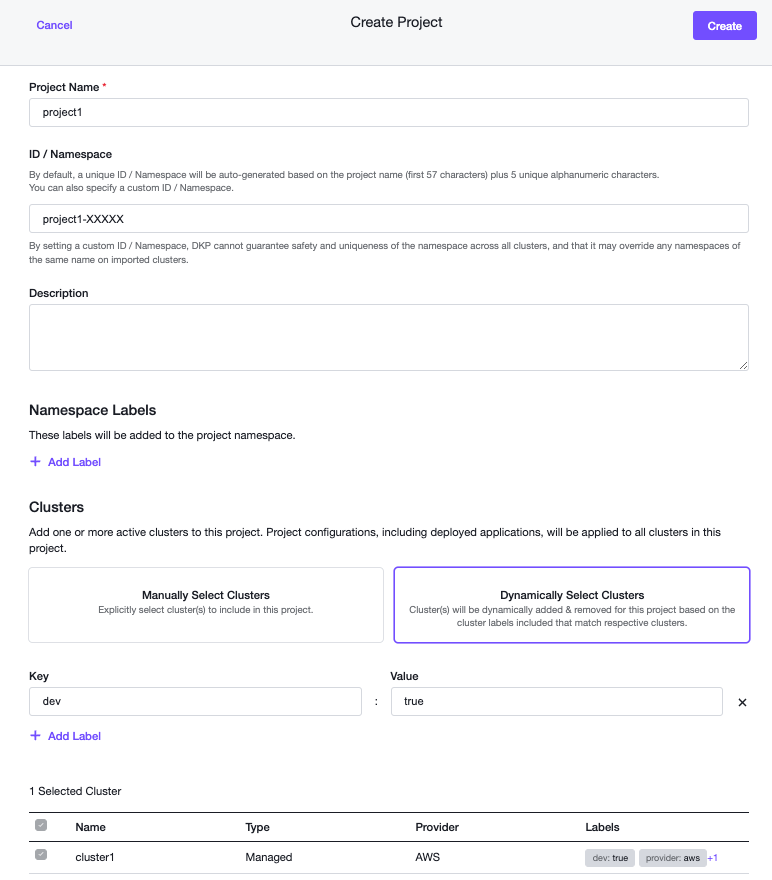The height and width of the screenshot is (880, 772).
Task: Expand the +1 more labels indicator
Action: [713, 858]
